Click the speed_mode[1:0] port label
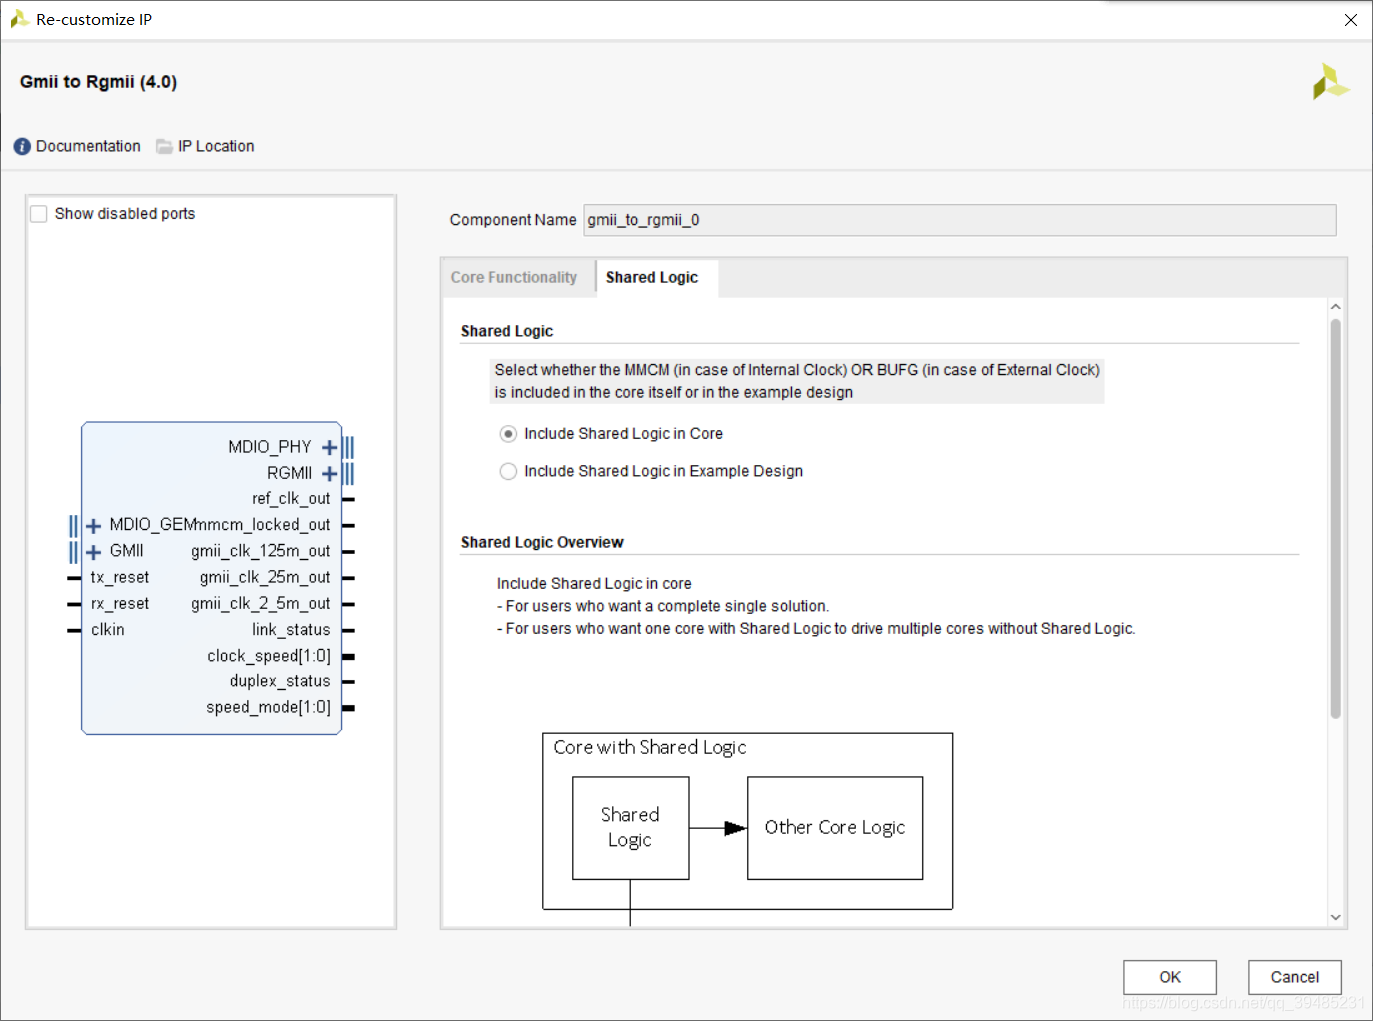1373x1021 pixels. click(x=268, y=707)
